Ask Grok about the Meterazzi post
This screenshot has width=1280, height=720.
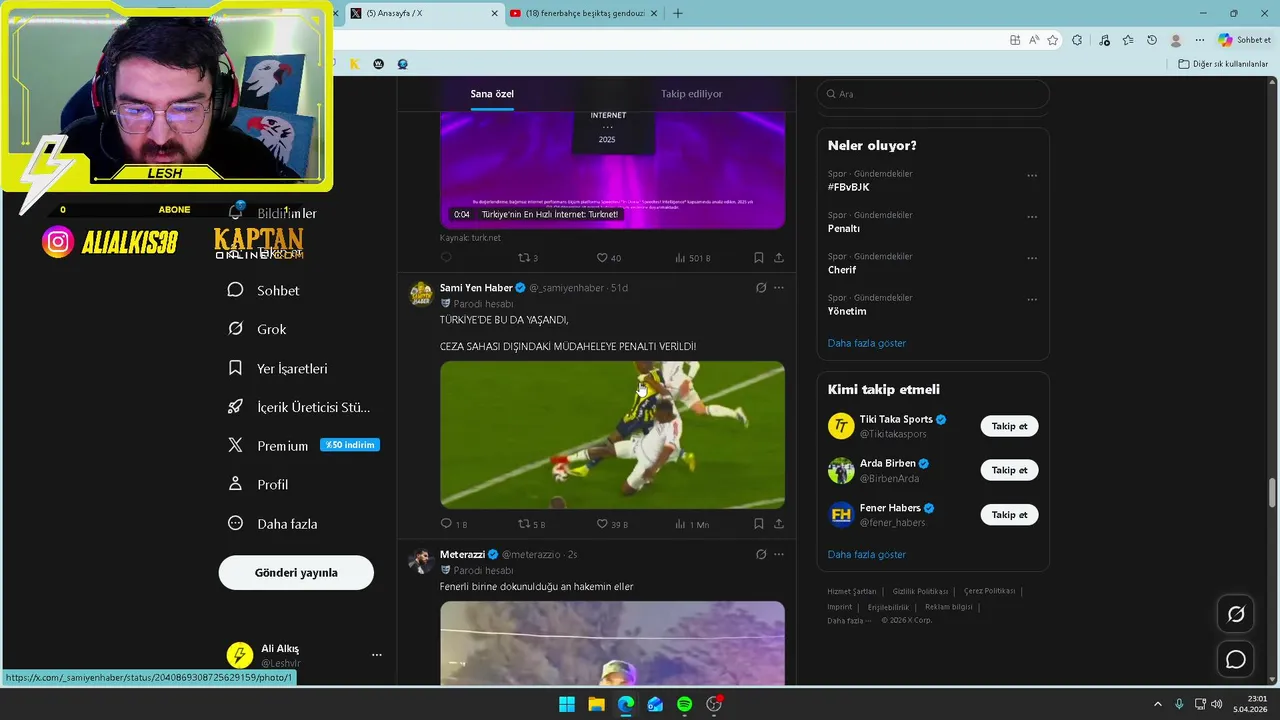pos(761,554)
